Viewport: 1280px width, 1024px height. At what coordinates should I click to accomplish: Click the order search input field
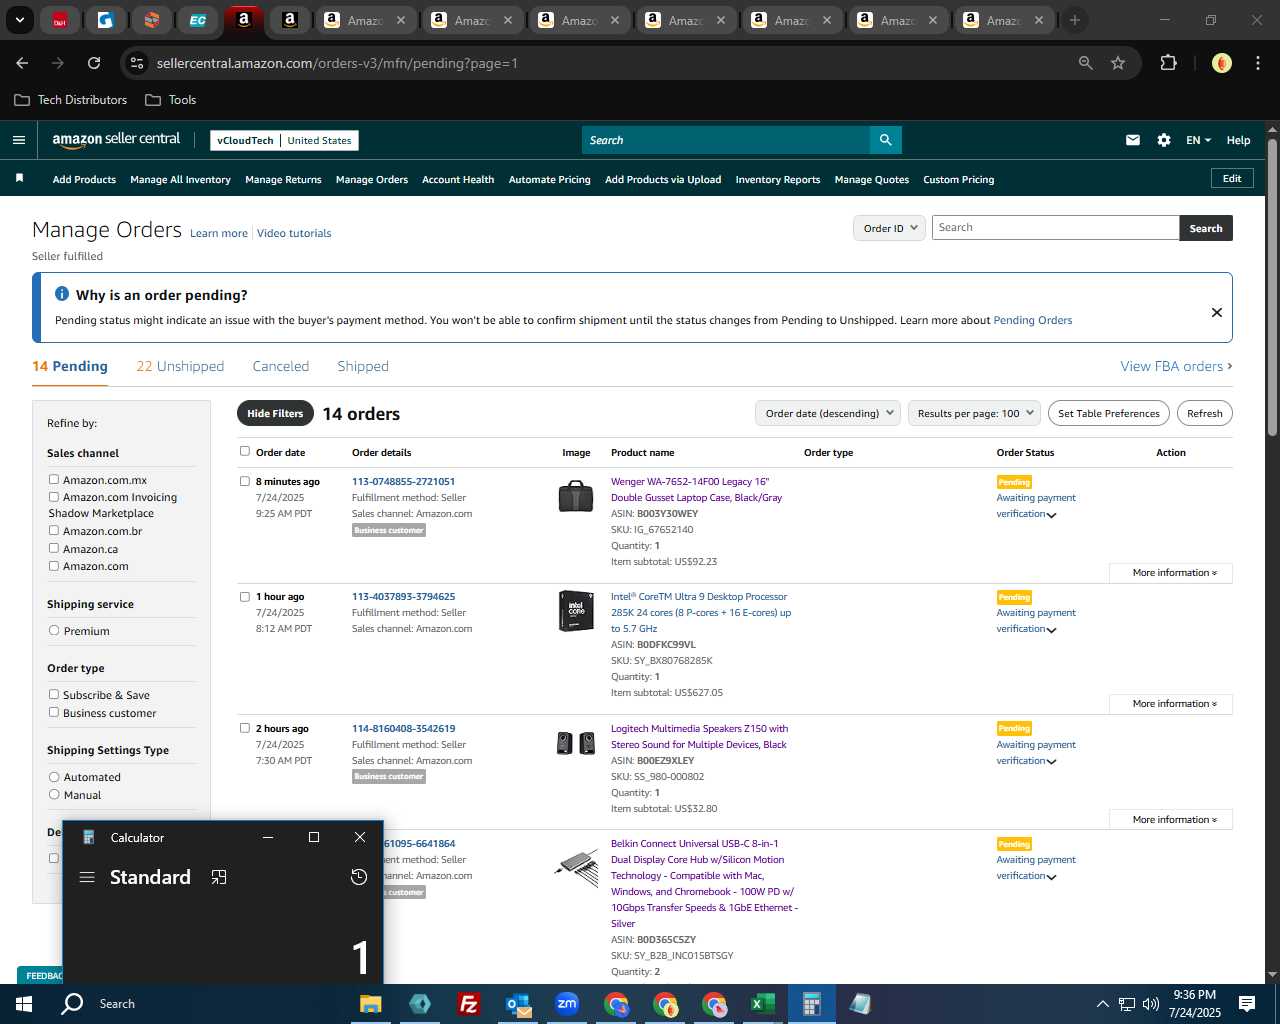pos(1055,228)
